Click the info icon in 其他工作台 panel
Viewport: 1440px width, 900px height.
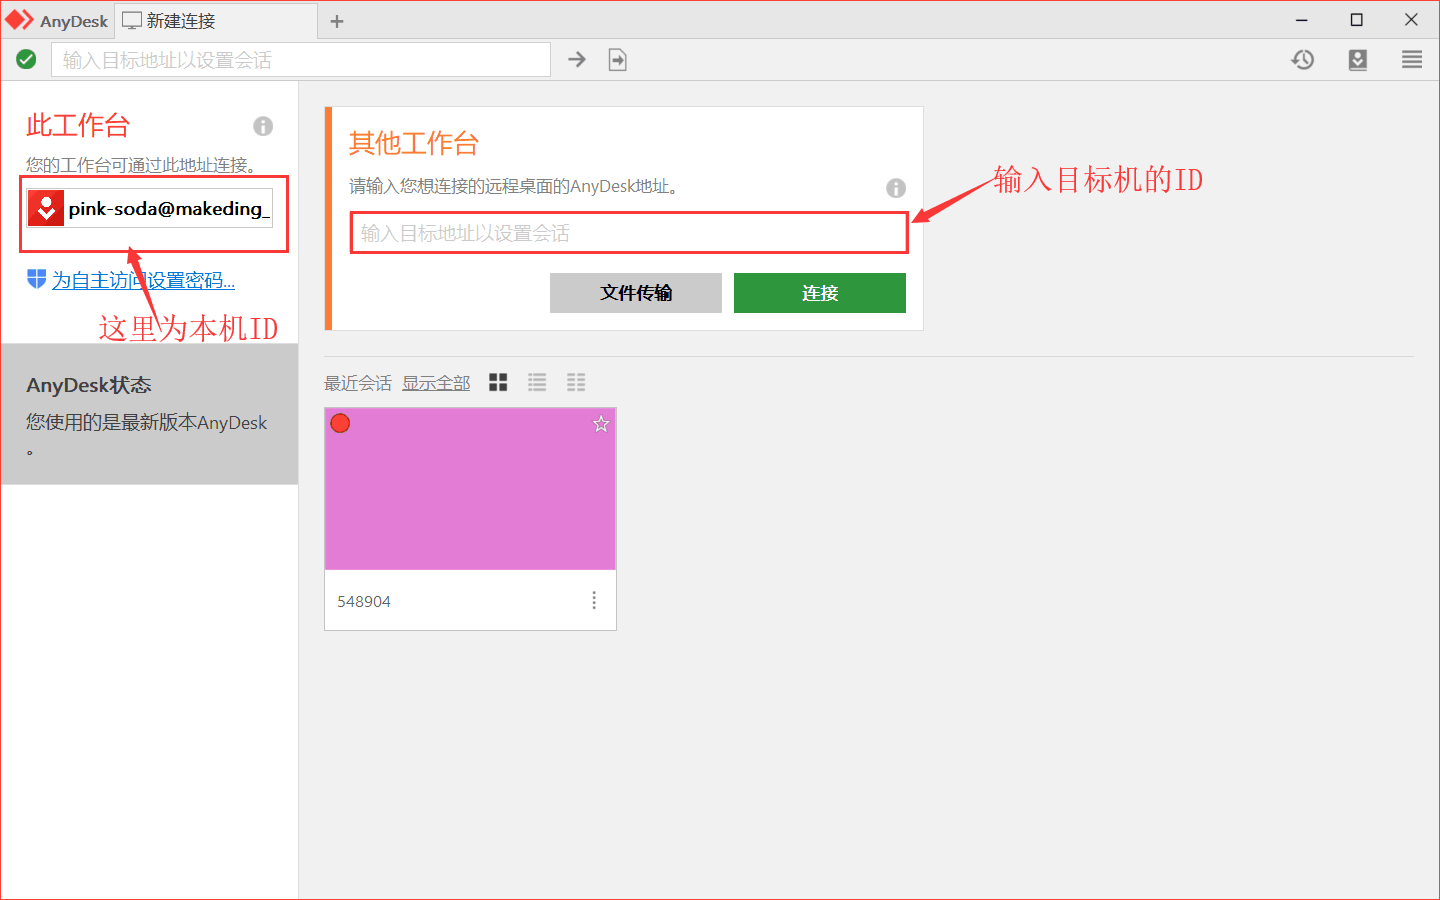click(x=895, y=188)
